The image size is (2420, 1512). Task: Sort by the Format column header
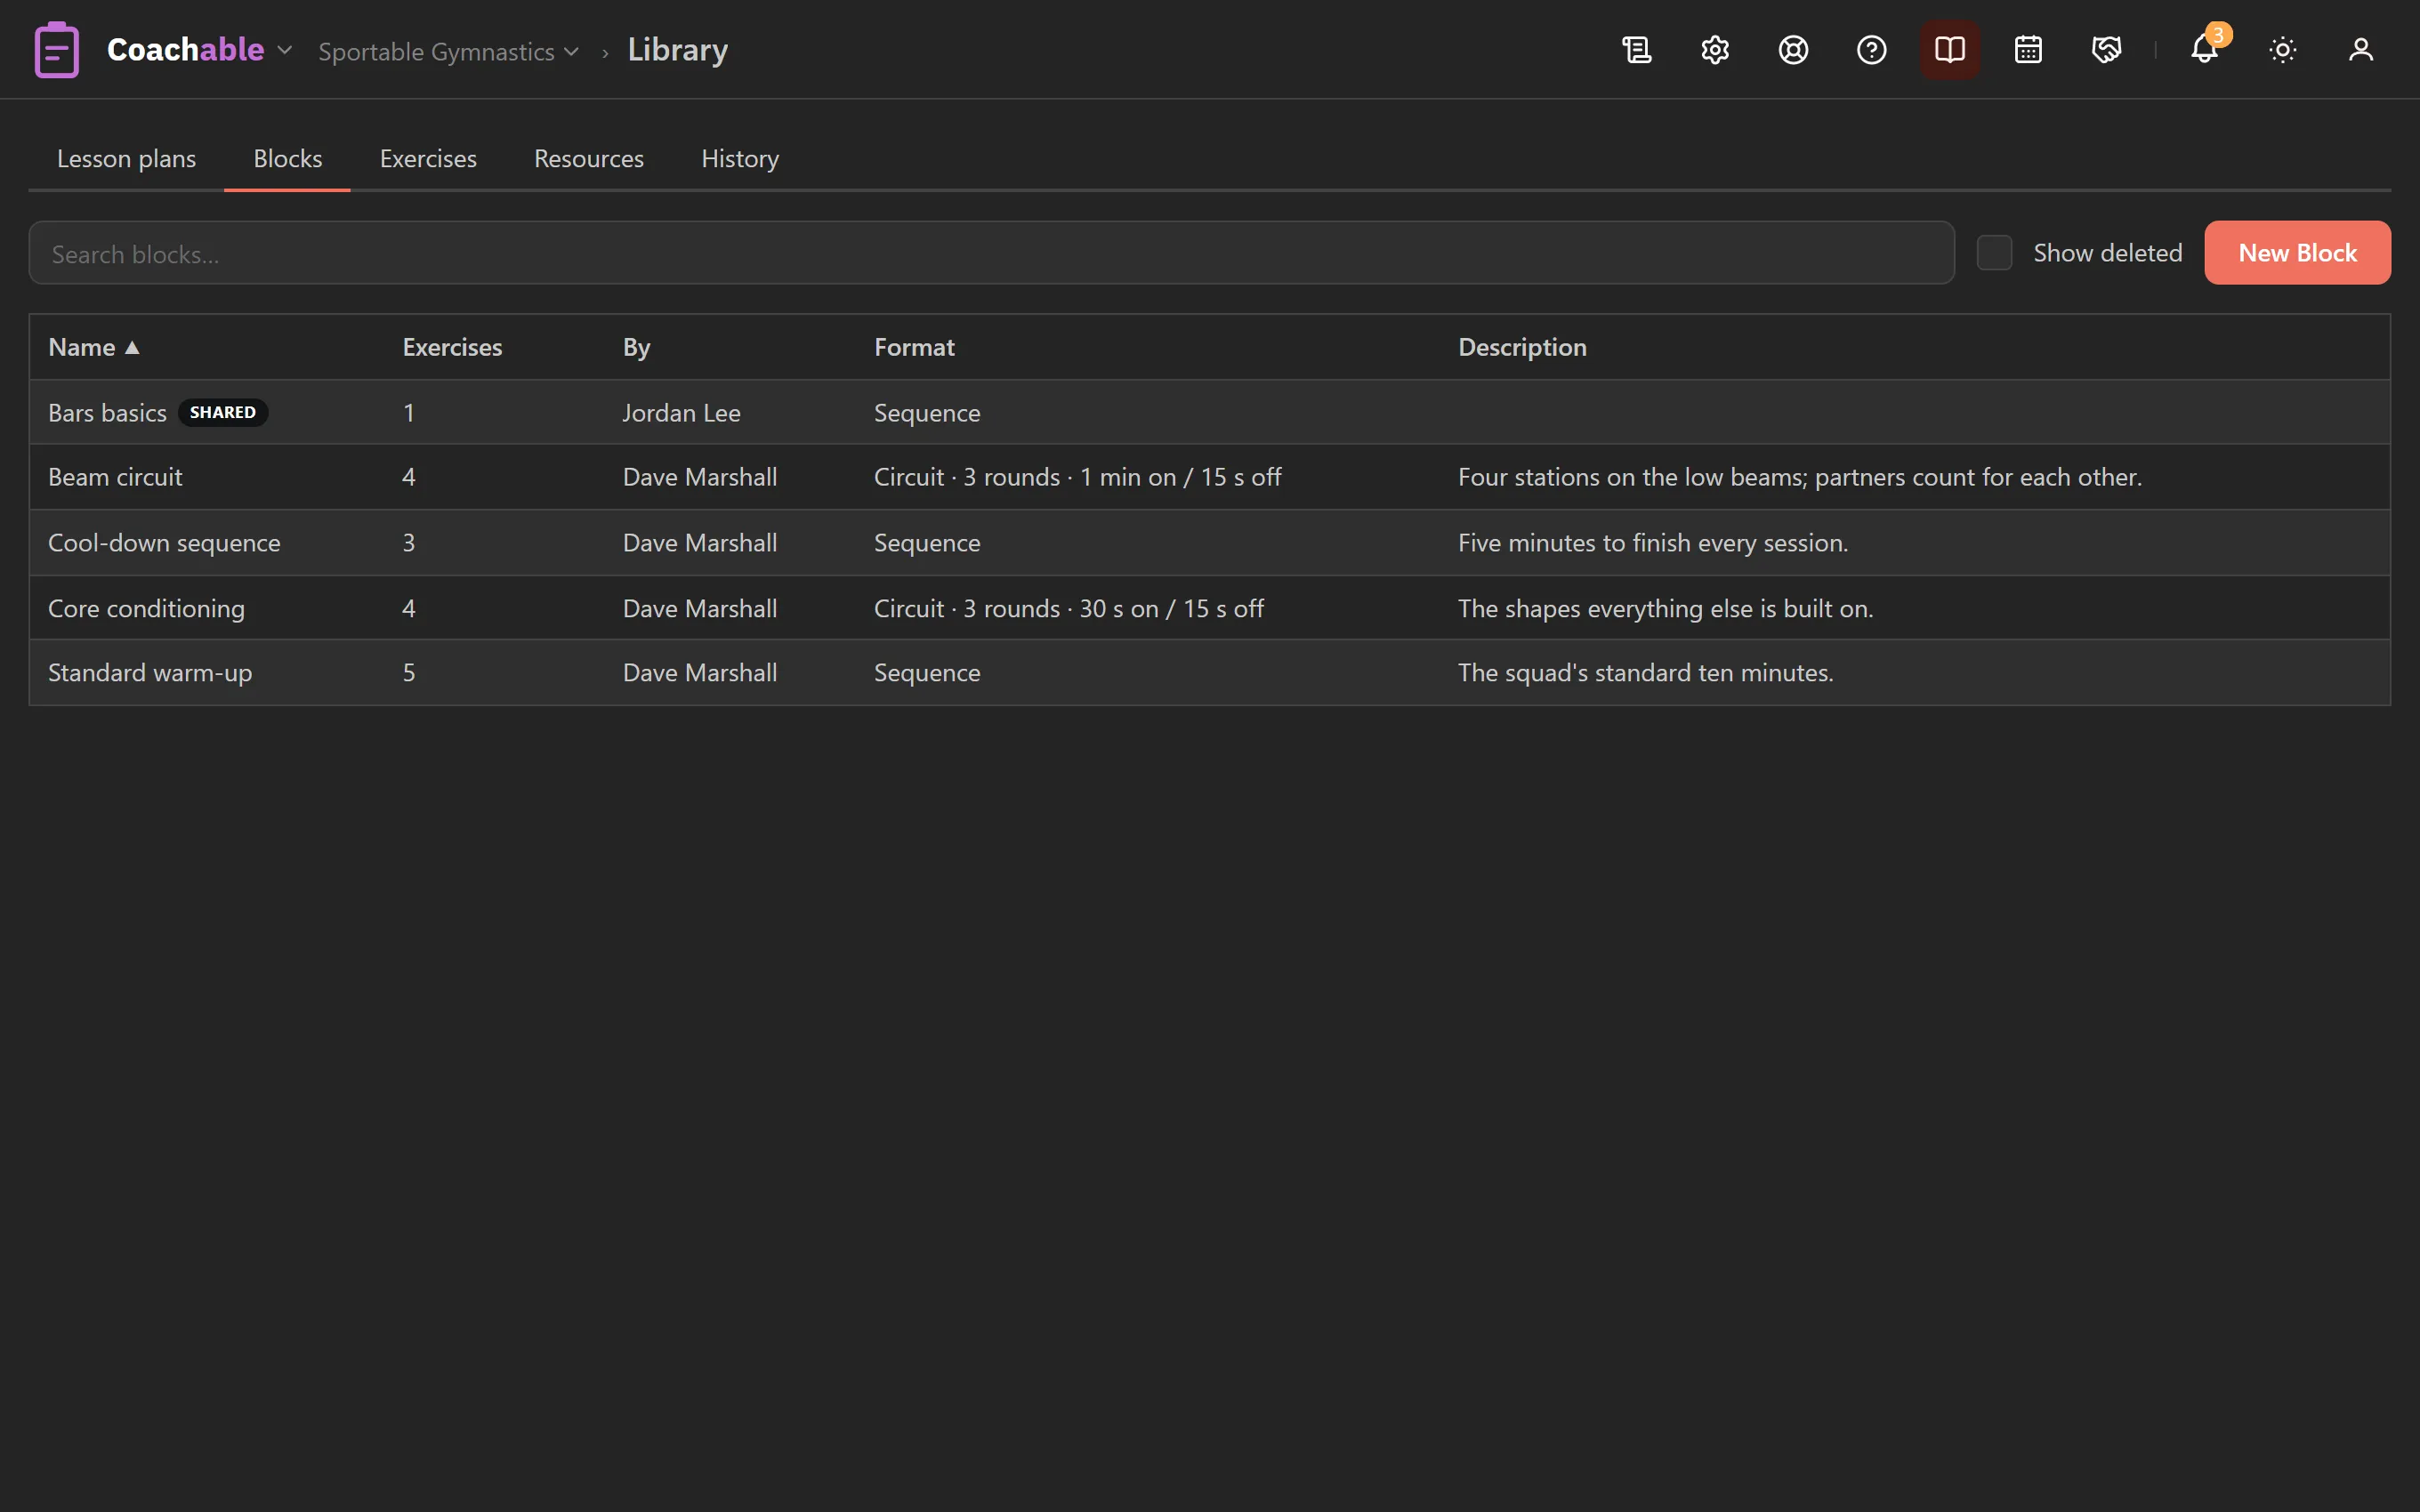[914, 347]
